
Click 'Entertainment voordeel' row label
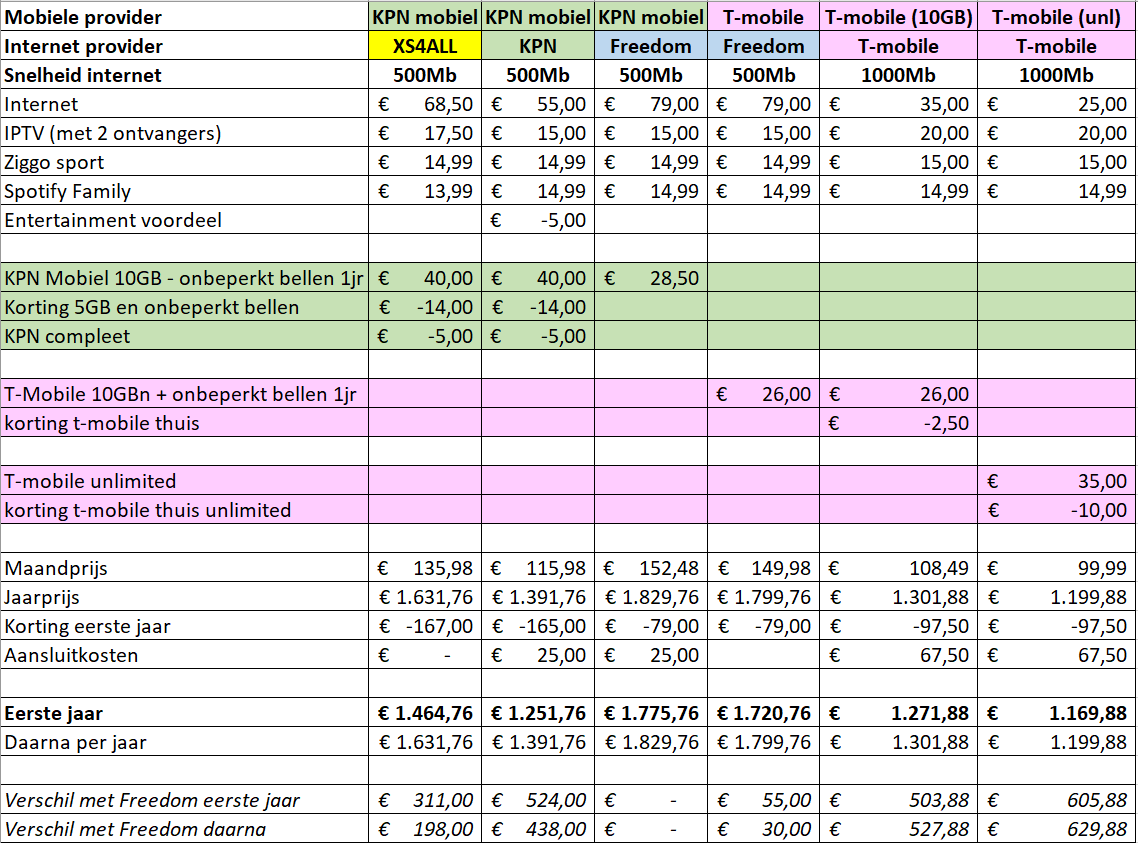pyautogui.click(x=184, y=220)
